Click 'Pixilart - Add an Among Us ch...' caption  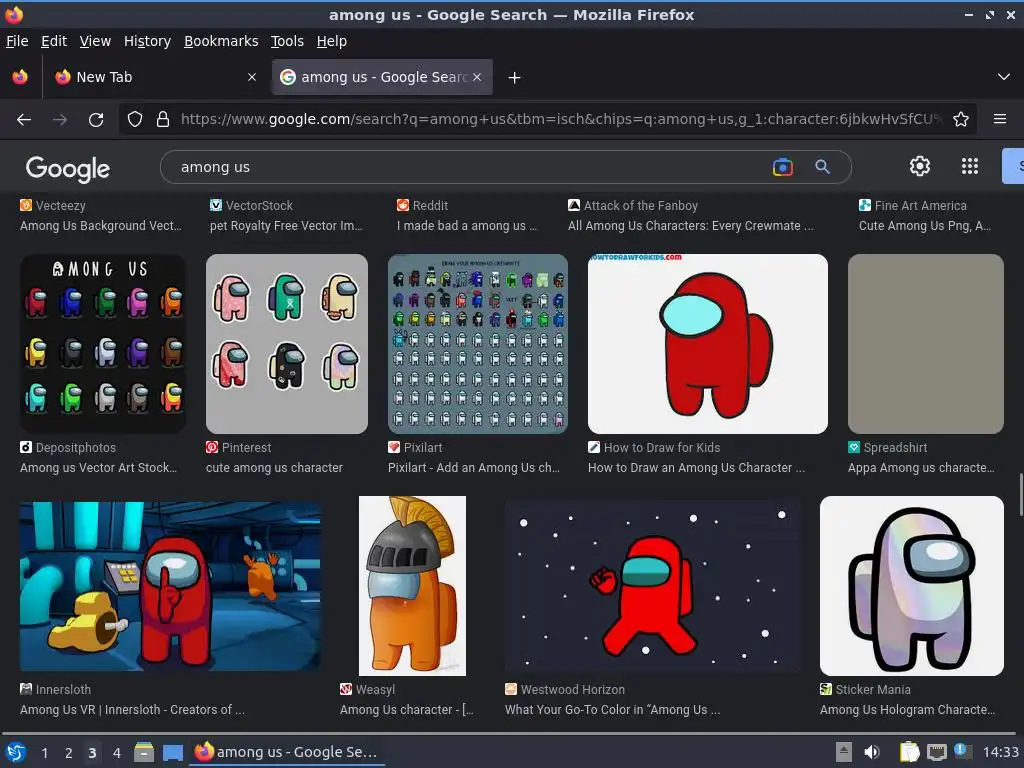[474, 468]
